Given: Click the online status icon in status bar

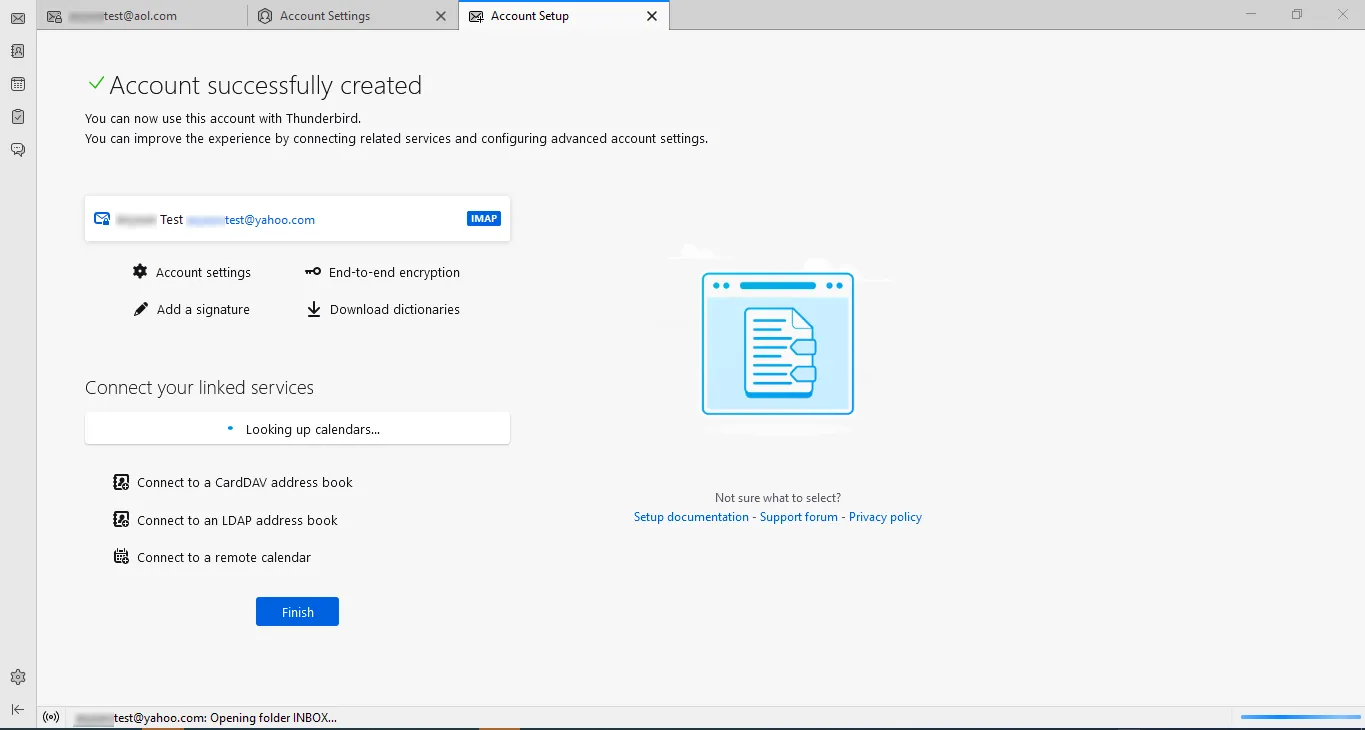Looking at the screenshot, I should click(x=52, y=717).
